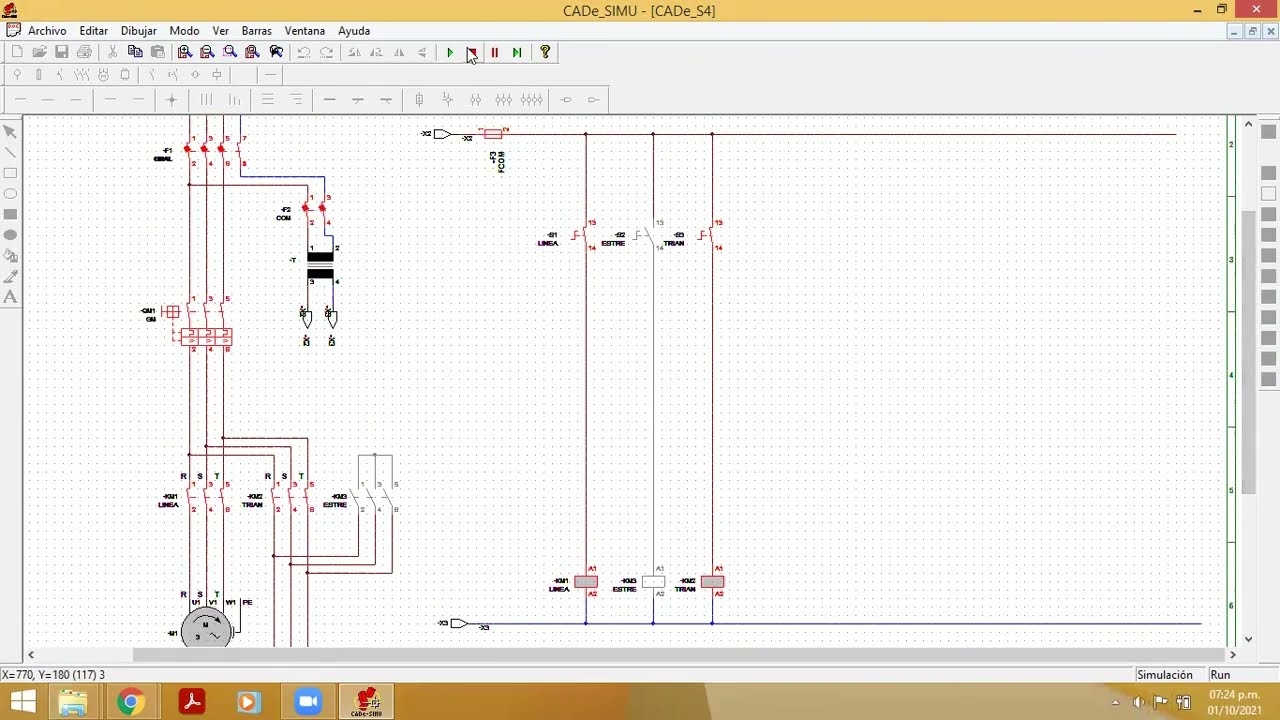Pause simulation with the red pause icon
Image resolution: width=1280 pixels, height=720 pixels.
(x=494, y=52)
